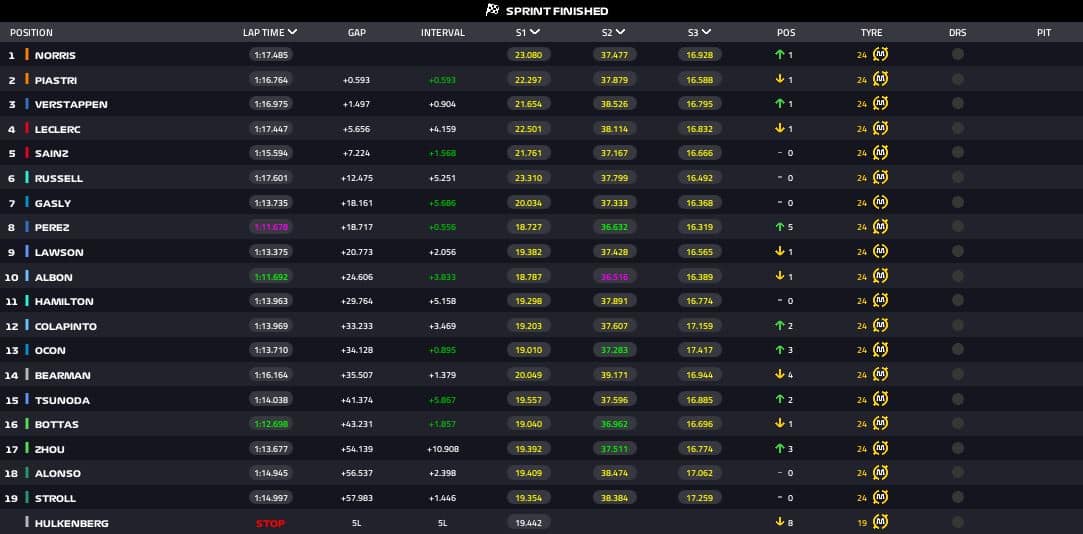This screenshot has height=534, width=1083.
Task: Click Hamilton's medium tyre icon
Action: (x=880, y=301)
